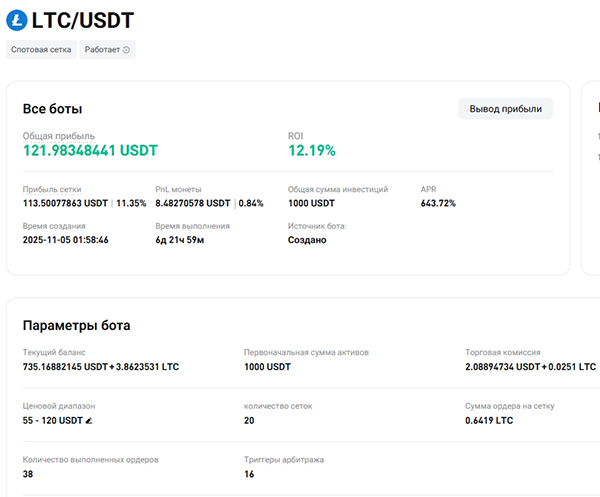Click the APR value 643.72%

point(438,203)
